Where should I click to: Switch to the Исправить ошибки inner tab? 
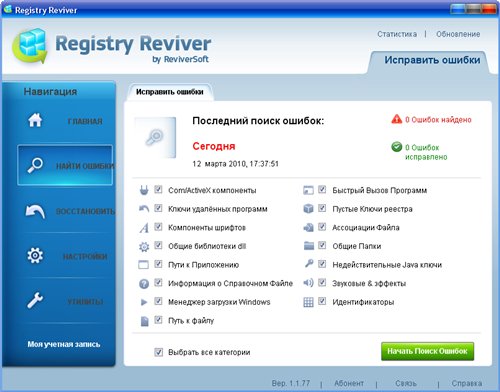(170, 92)
